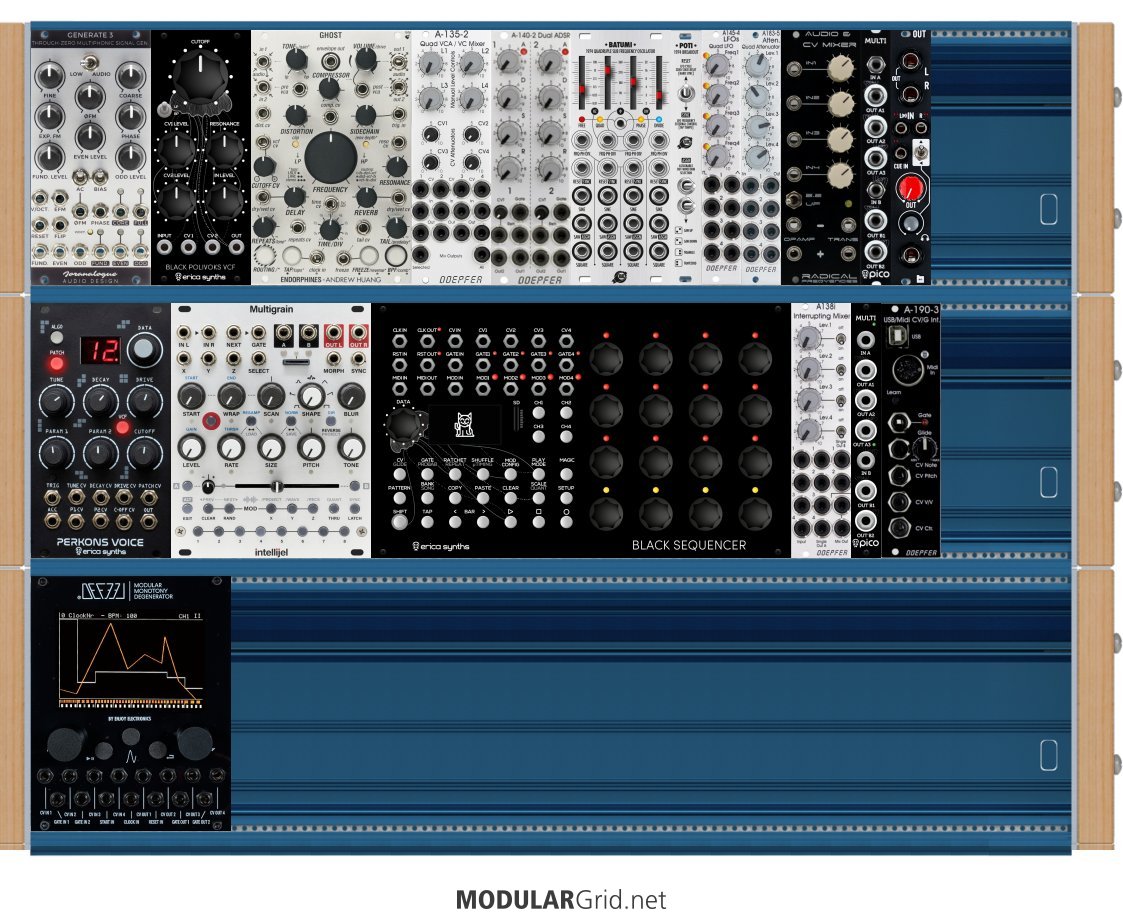This screenshot has height=921, width=1123.
Task: Click the ROUTING button on Ghost module
Action: click(265, 256)
